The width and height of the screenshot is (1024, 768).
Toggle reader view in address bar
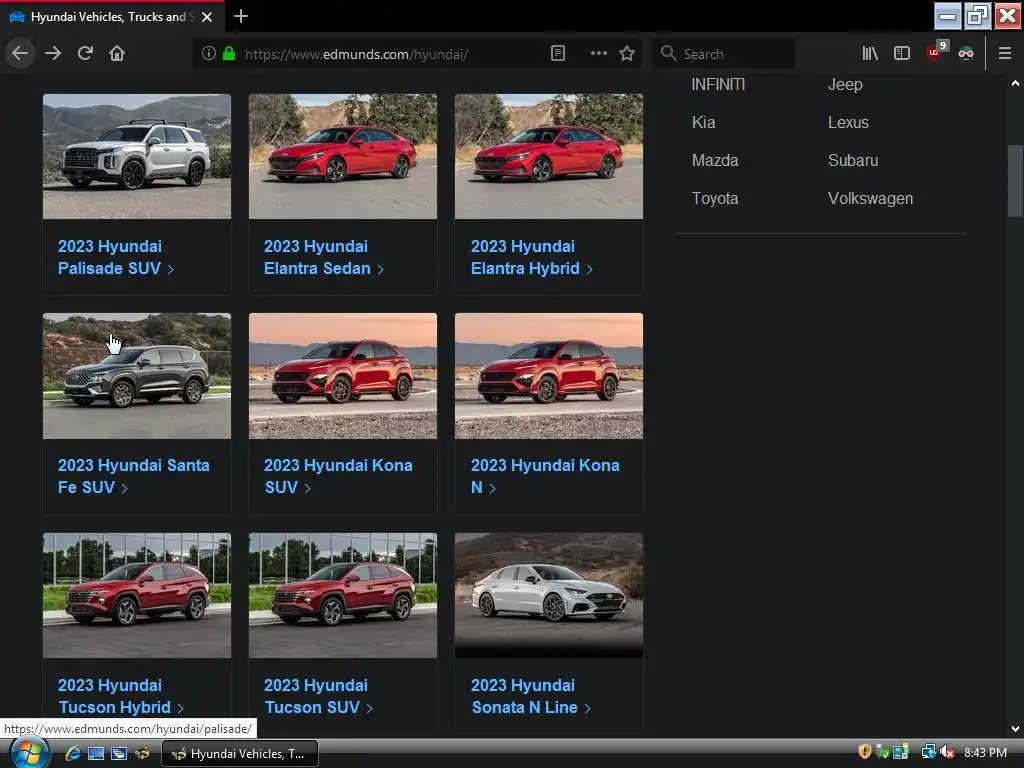pos(558,53)
